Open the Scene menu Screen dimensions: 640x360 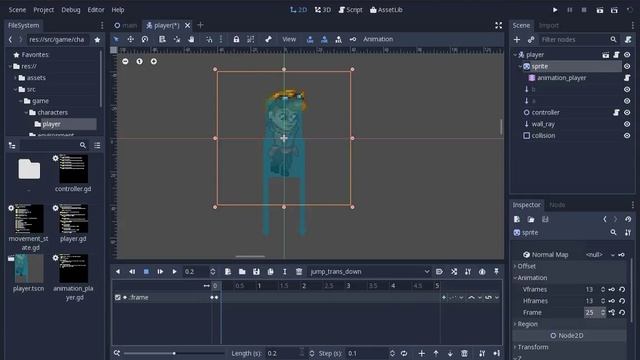(x=17, y=10)
